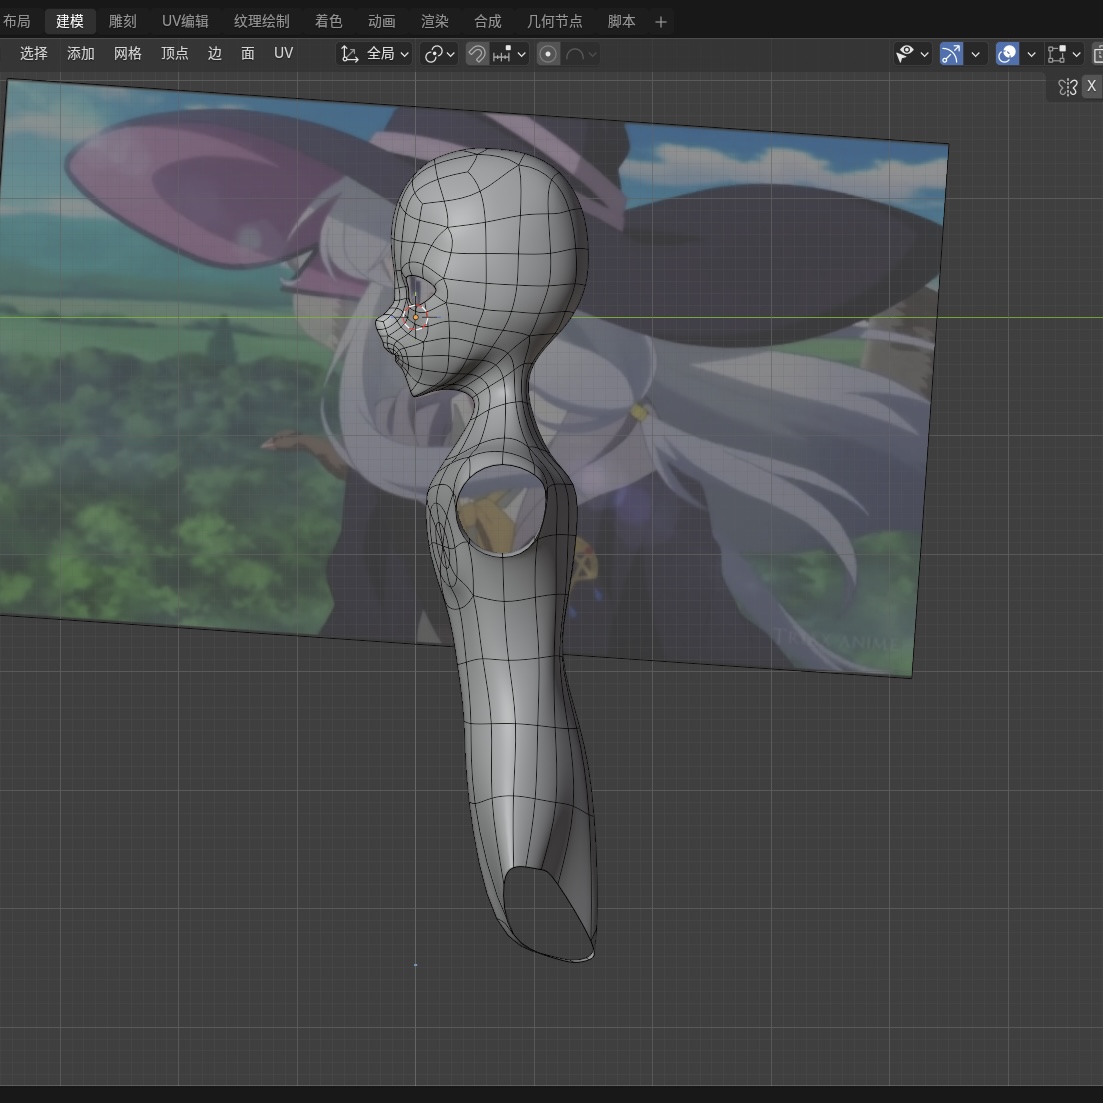Switch to the 脚本 workspace tab
This screenshot has height=1103, width=1103.
(x=621, y=21)
